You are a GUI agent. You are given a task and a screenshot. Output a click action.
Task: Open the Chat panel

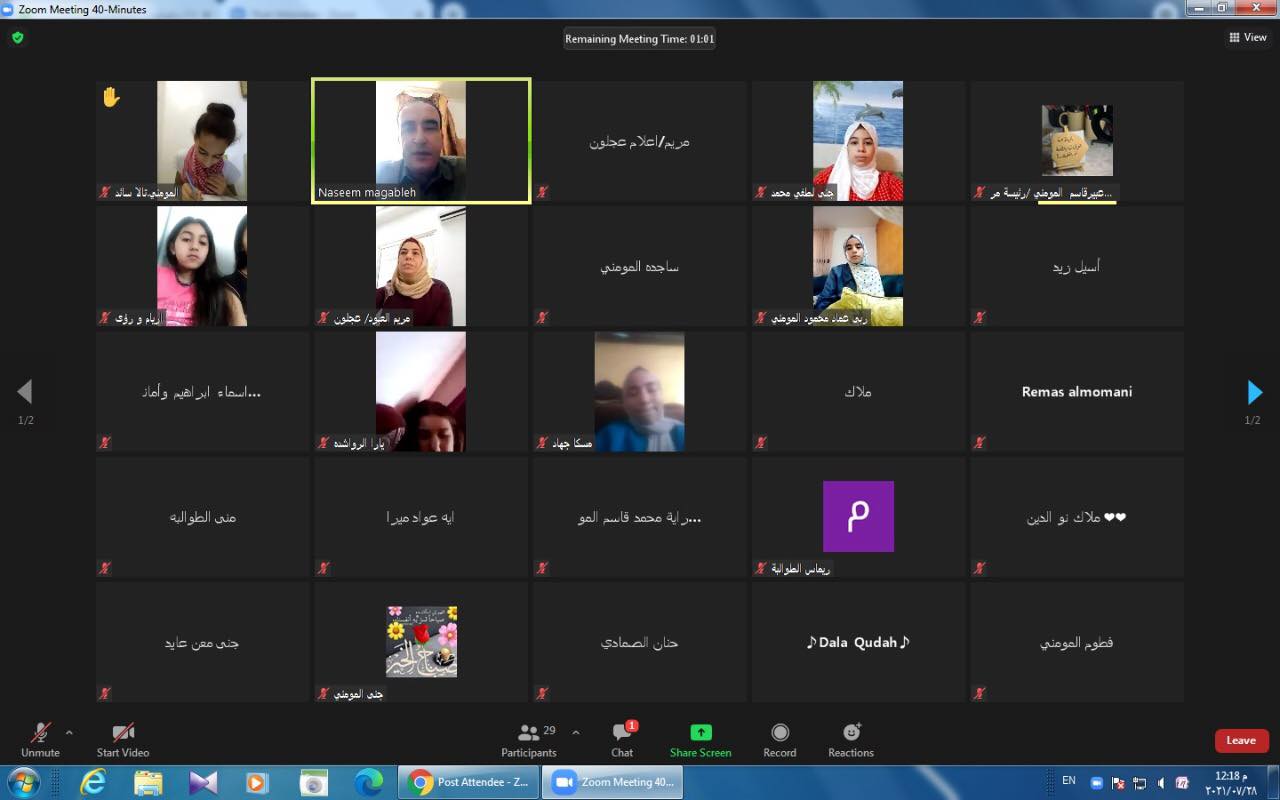622,740
